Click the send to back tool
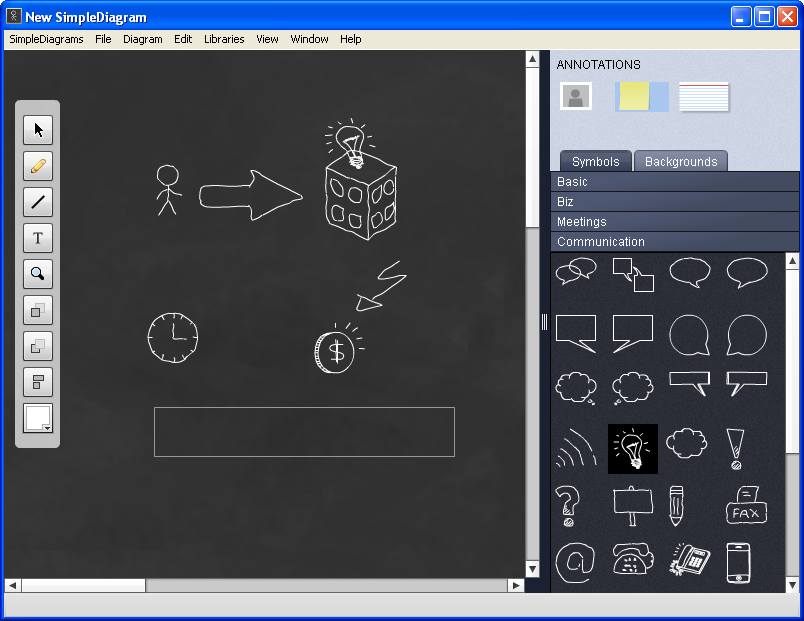This screenshot has width=804, height=621. click(38, 346)
